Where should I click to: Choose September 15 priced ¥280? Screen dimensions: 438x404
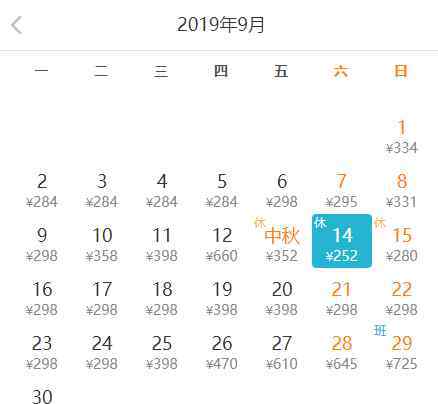pyautogui.click(x=401, y=245)
